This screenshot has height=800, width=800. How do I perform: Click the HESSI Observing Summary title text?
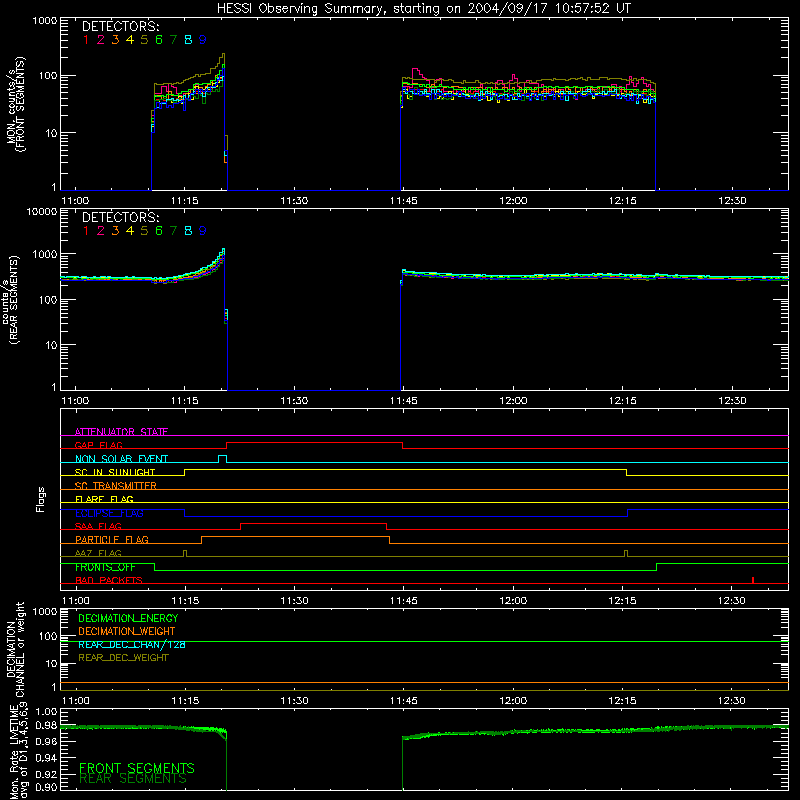click(424, 8)
